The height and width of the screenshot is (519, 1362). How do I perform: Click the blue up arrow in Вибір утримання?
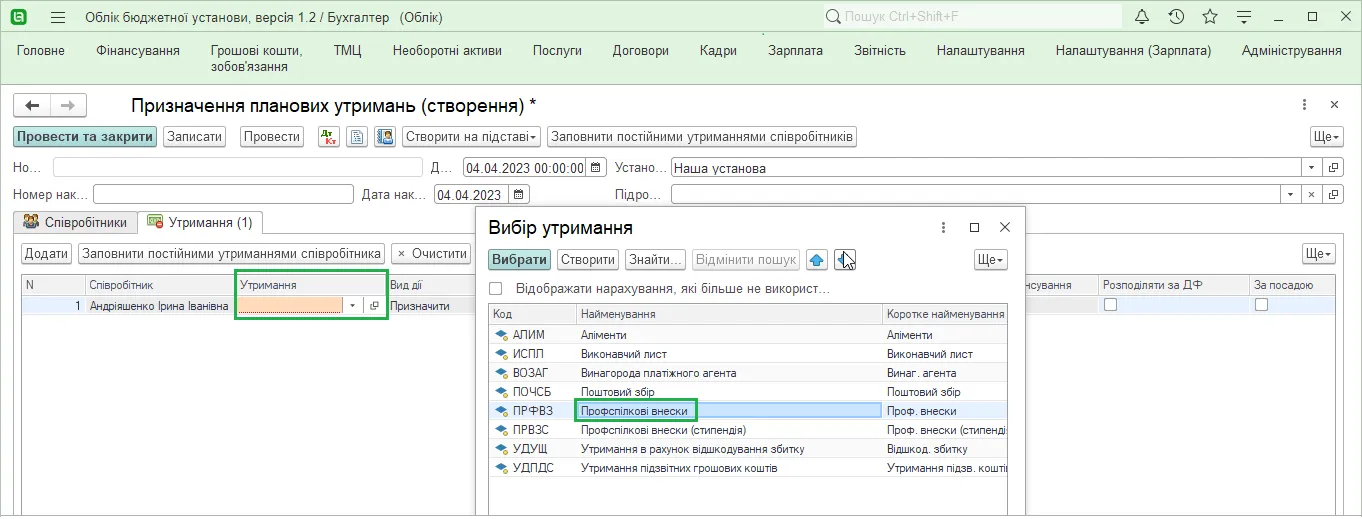pos(817,260)
